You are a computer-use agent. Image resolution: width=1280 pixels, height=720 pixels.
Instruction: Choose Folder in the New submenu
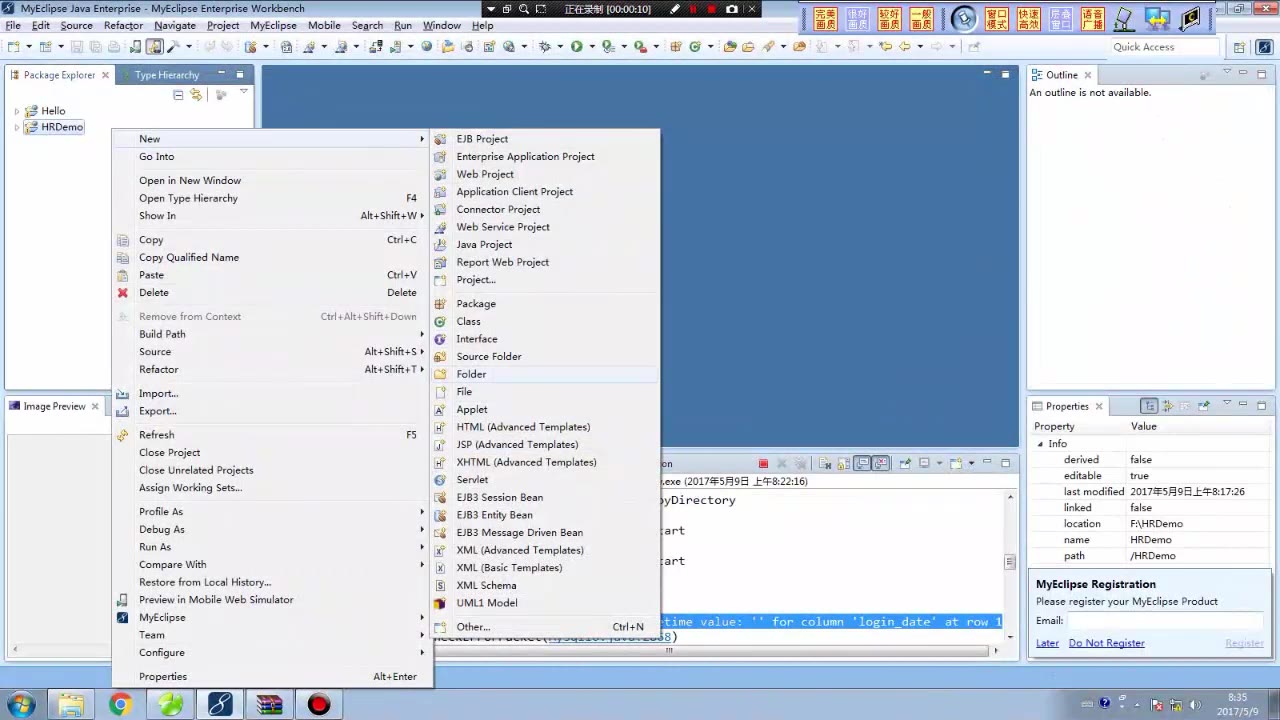click(545, 374)
